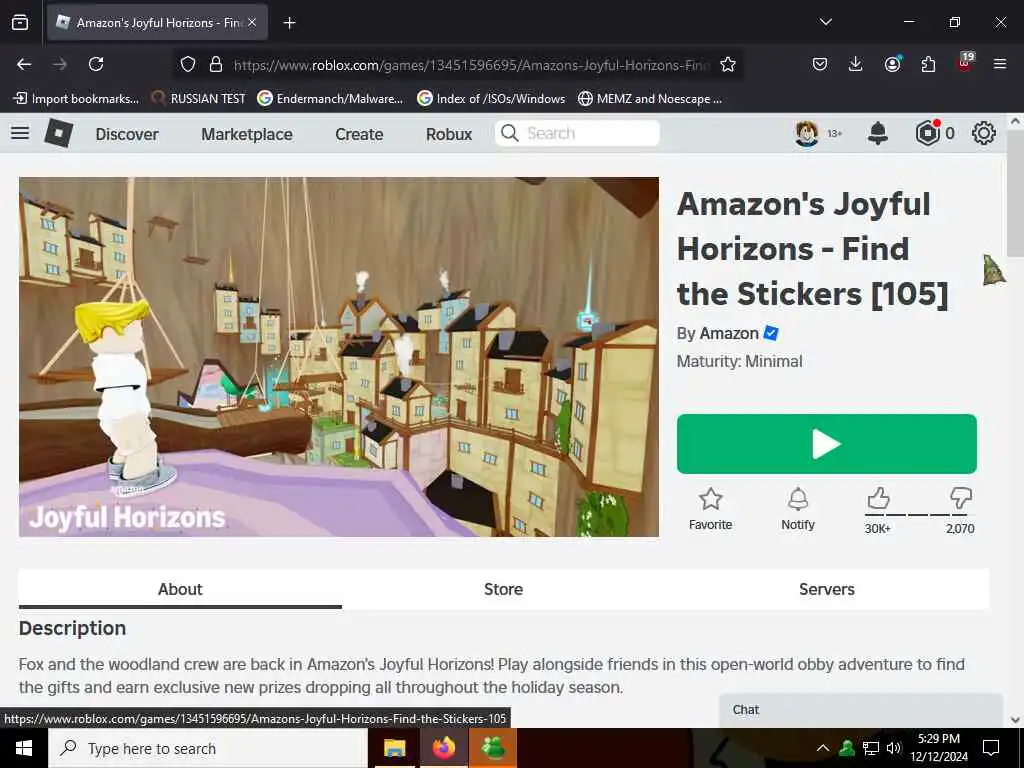Click the search magnifier icon

click(509, 133)
